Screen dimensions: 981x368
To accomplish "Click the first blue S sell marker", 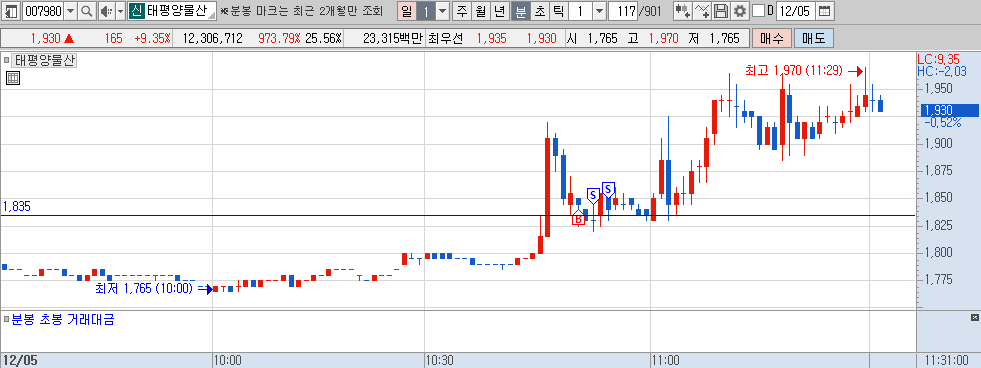I will [592, 195].
